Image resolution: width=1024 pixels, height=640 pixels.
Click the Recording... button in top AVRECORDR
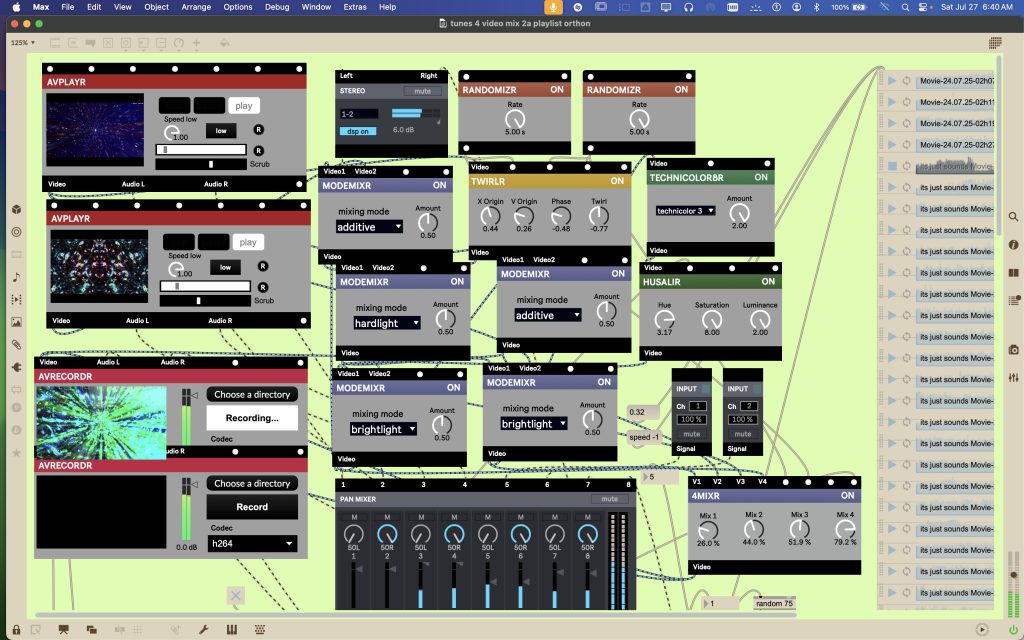(252, 418)
